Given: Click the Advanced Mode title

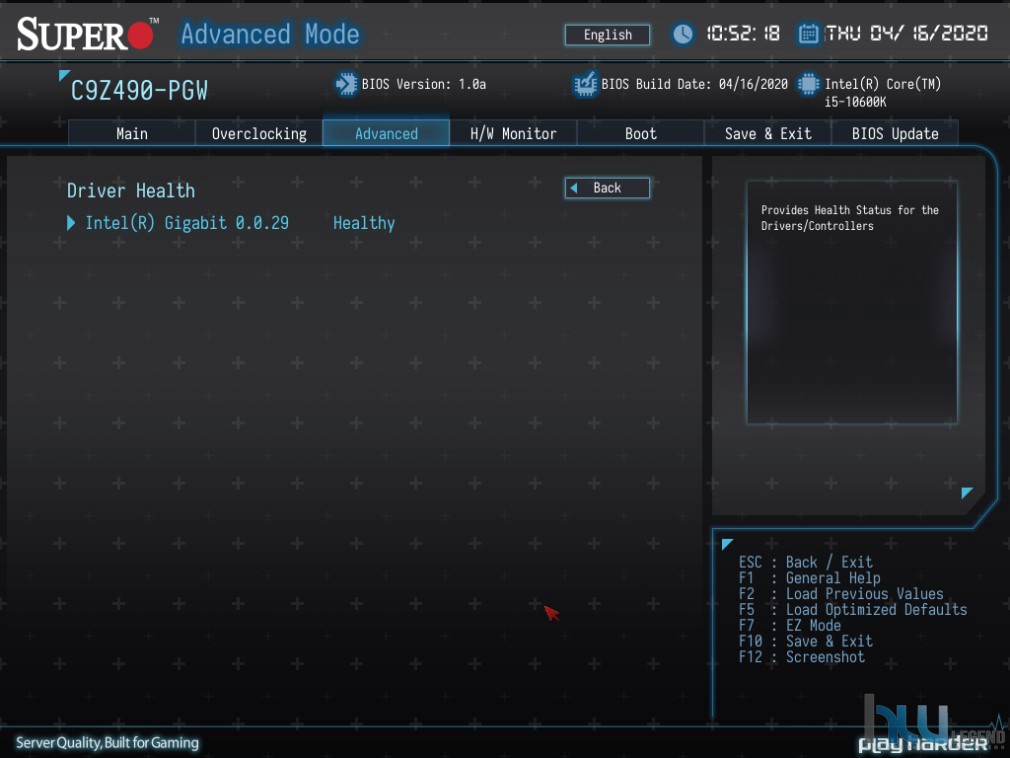Looking at the screenshot, I should coord(270,34).
